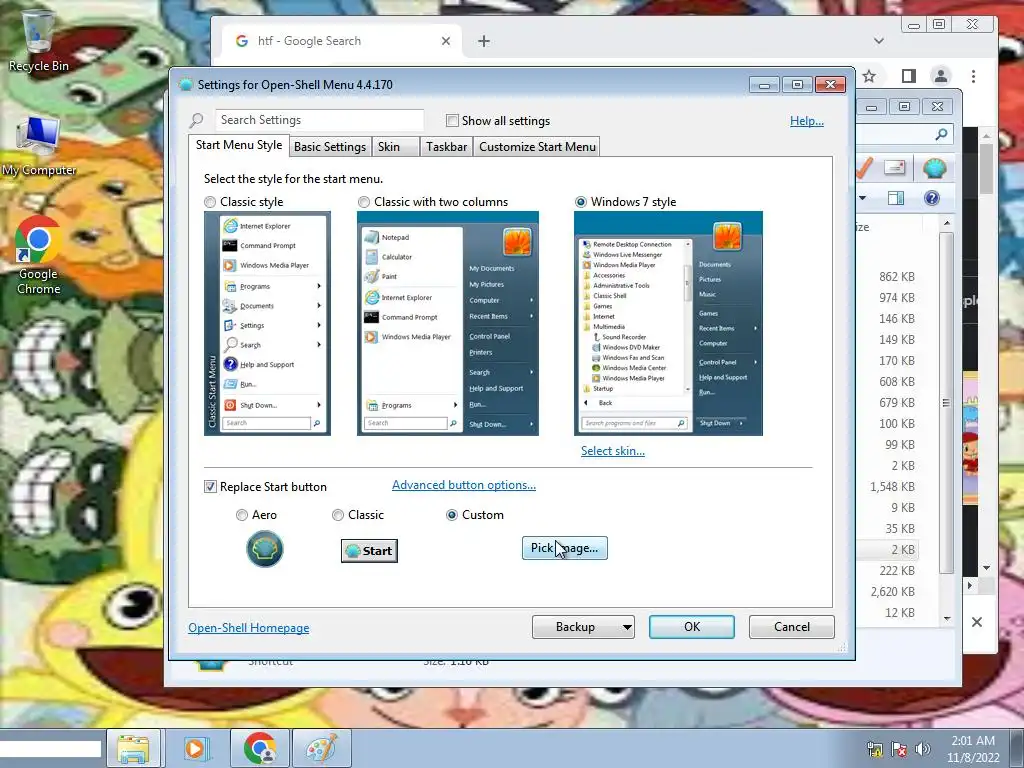Open Chrome three-dot menu
Viewport: 1024px width, 768px height.
[973, 76]
